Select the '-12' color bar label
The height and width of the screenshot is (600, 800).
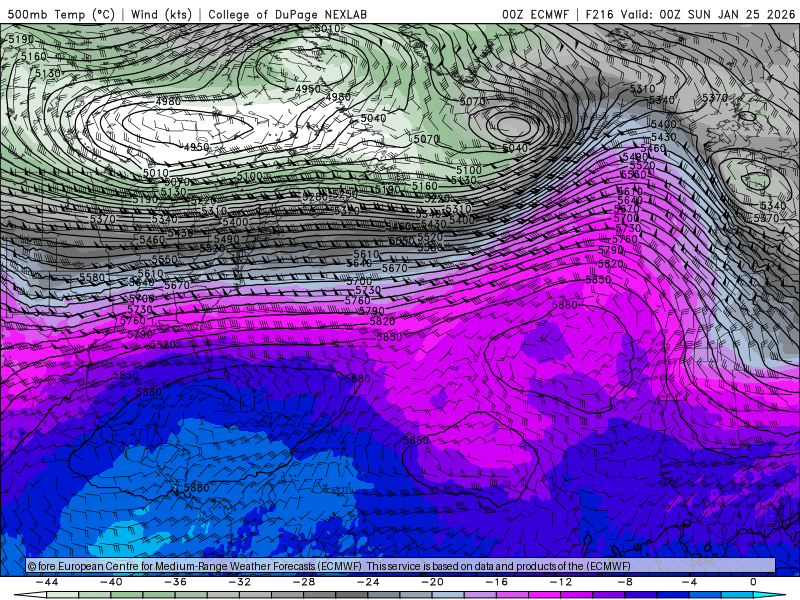[x=561, y=582]
